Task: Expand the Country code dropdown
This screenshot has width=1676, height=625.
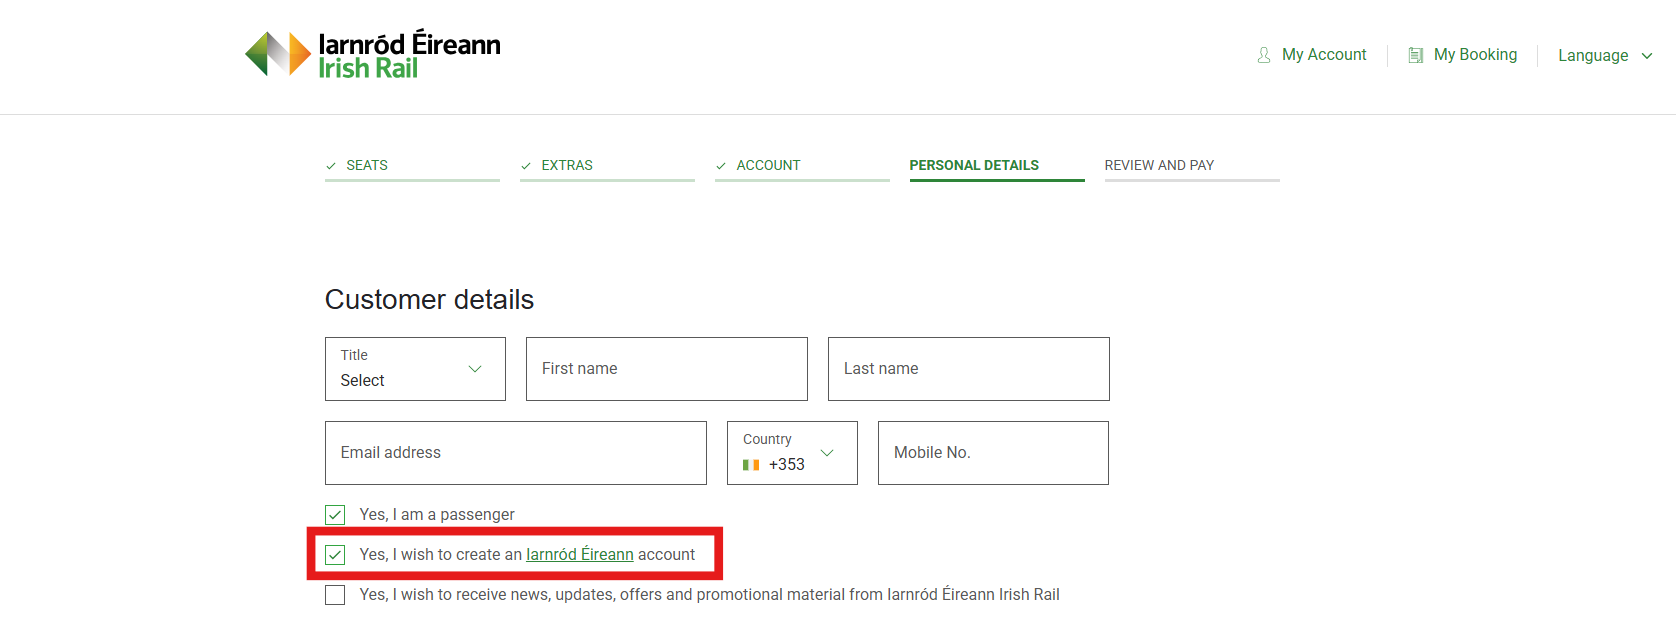Action: point(792,453)
